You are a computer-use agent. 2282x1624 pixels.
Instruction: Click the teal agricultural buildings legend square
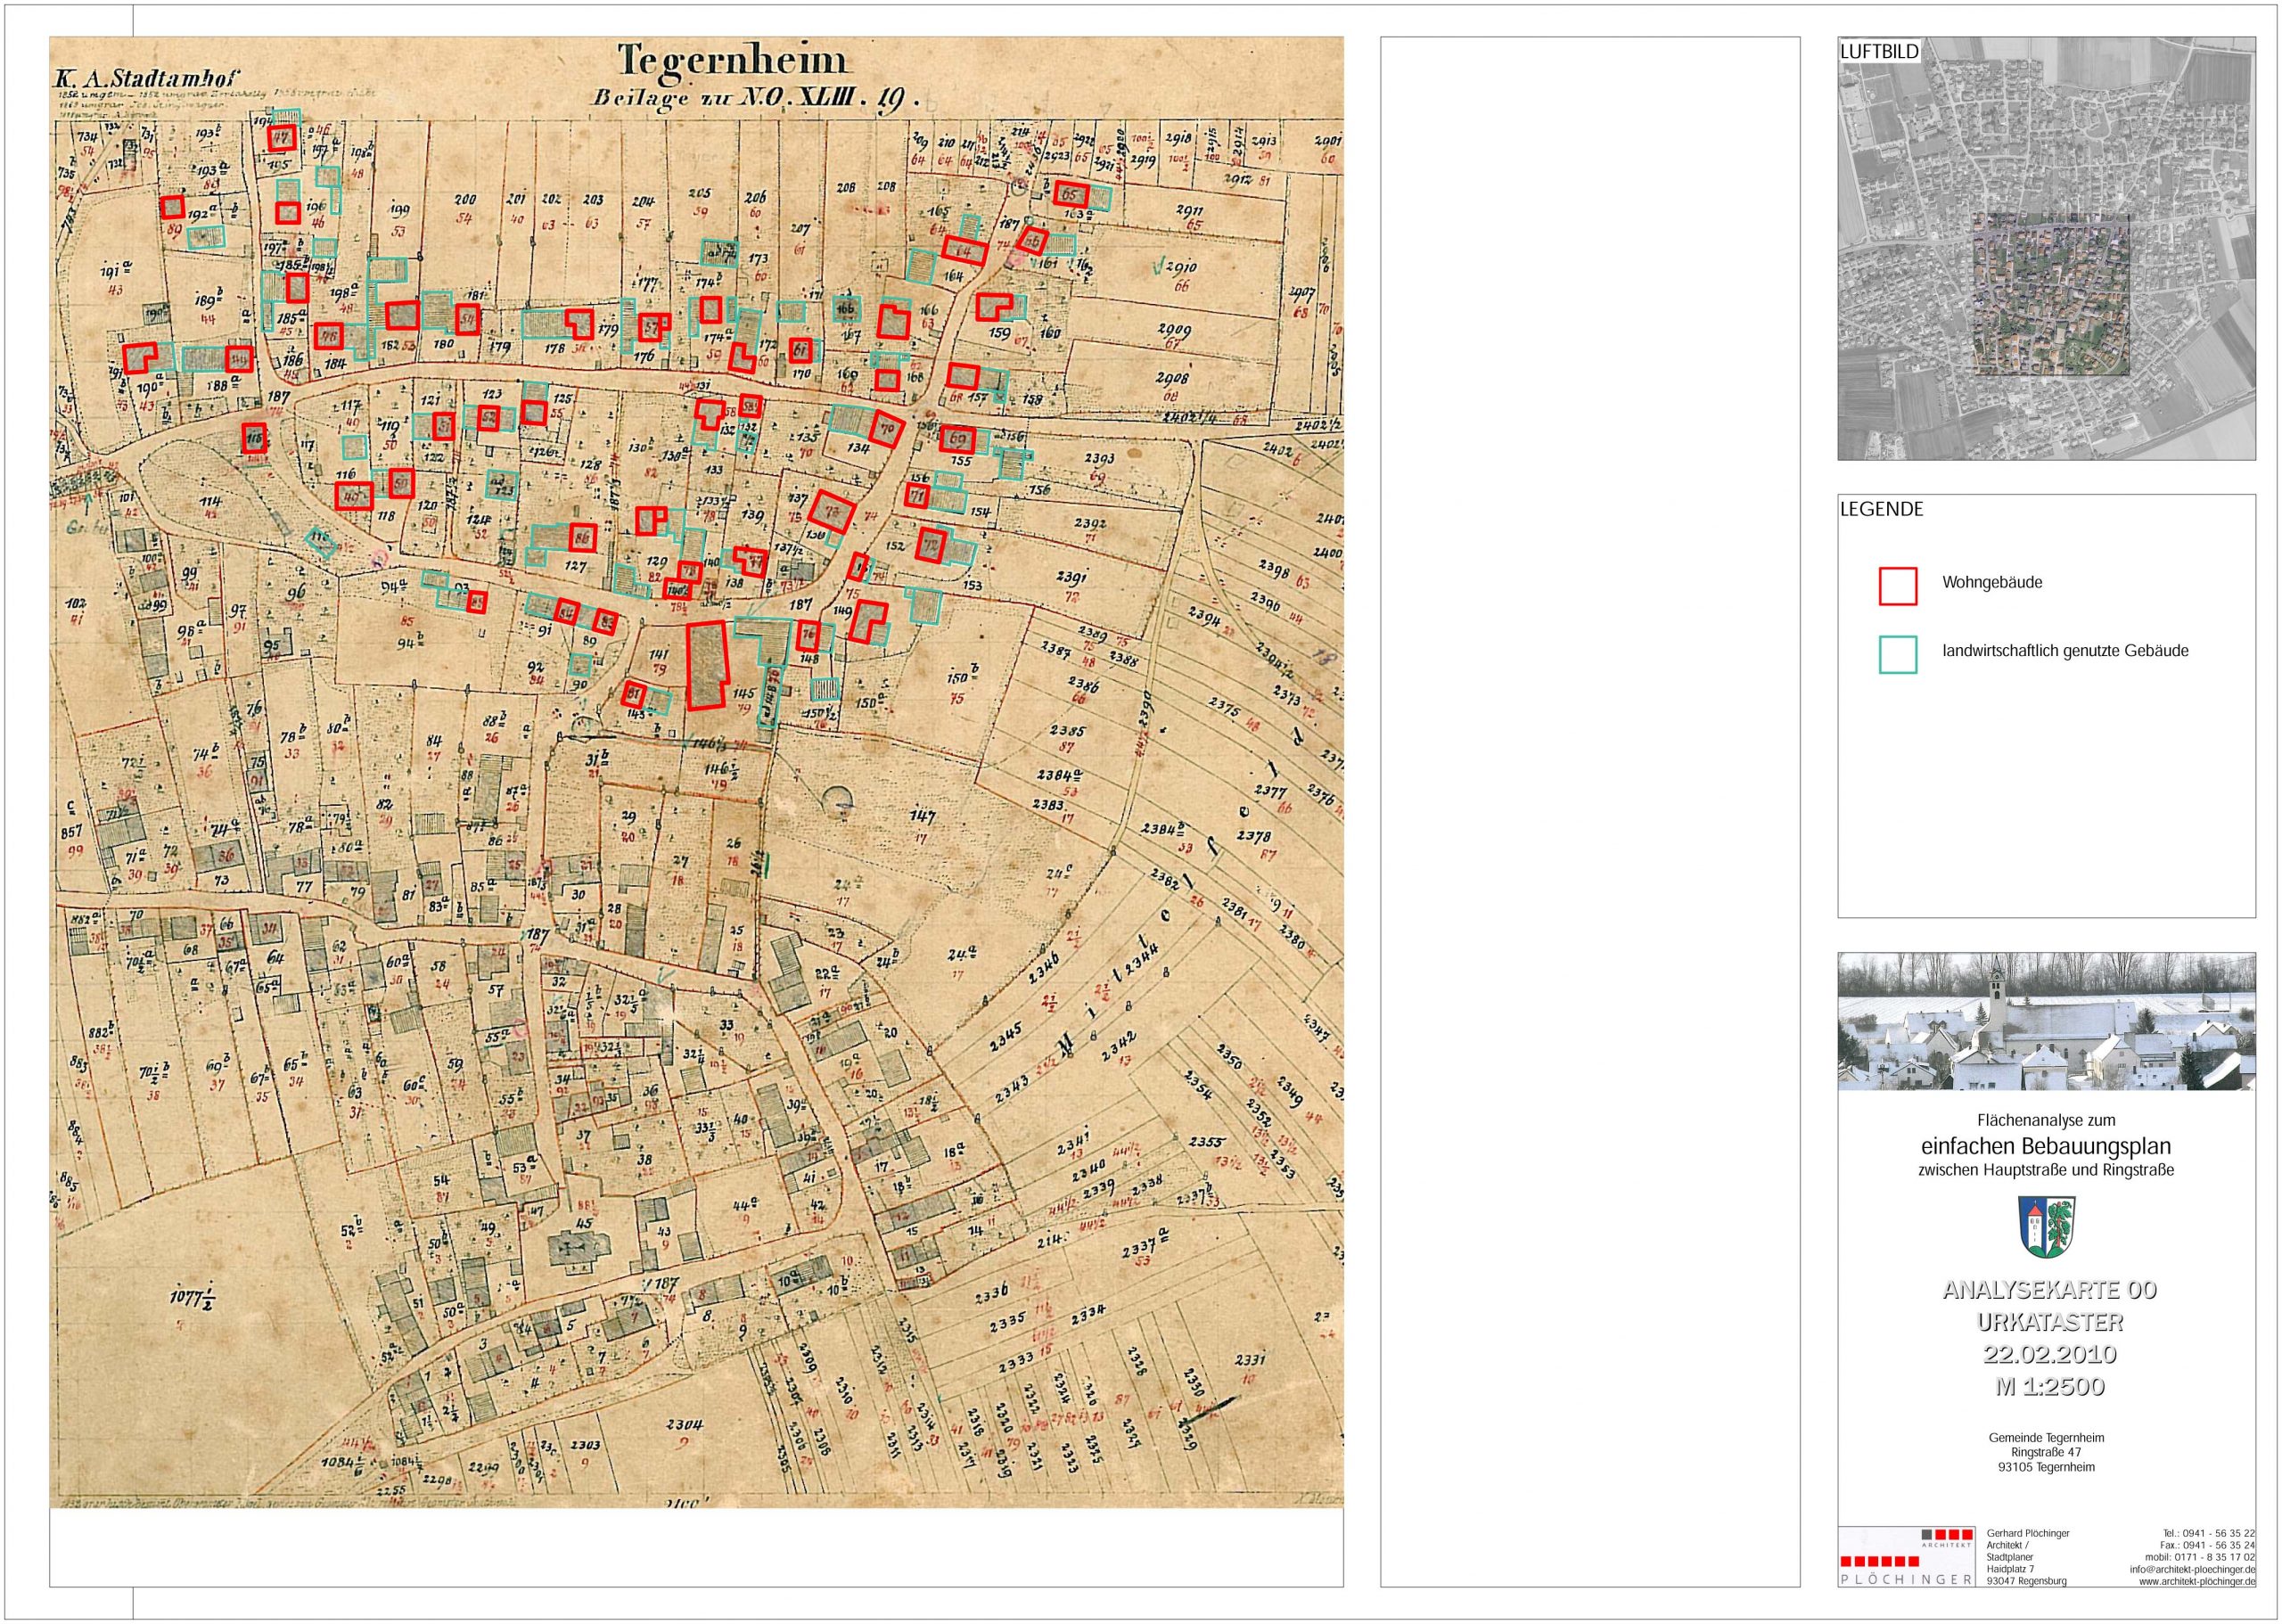1897,654
